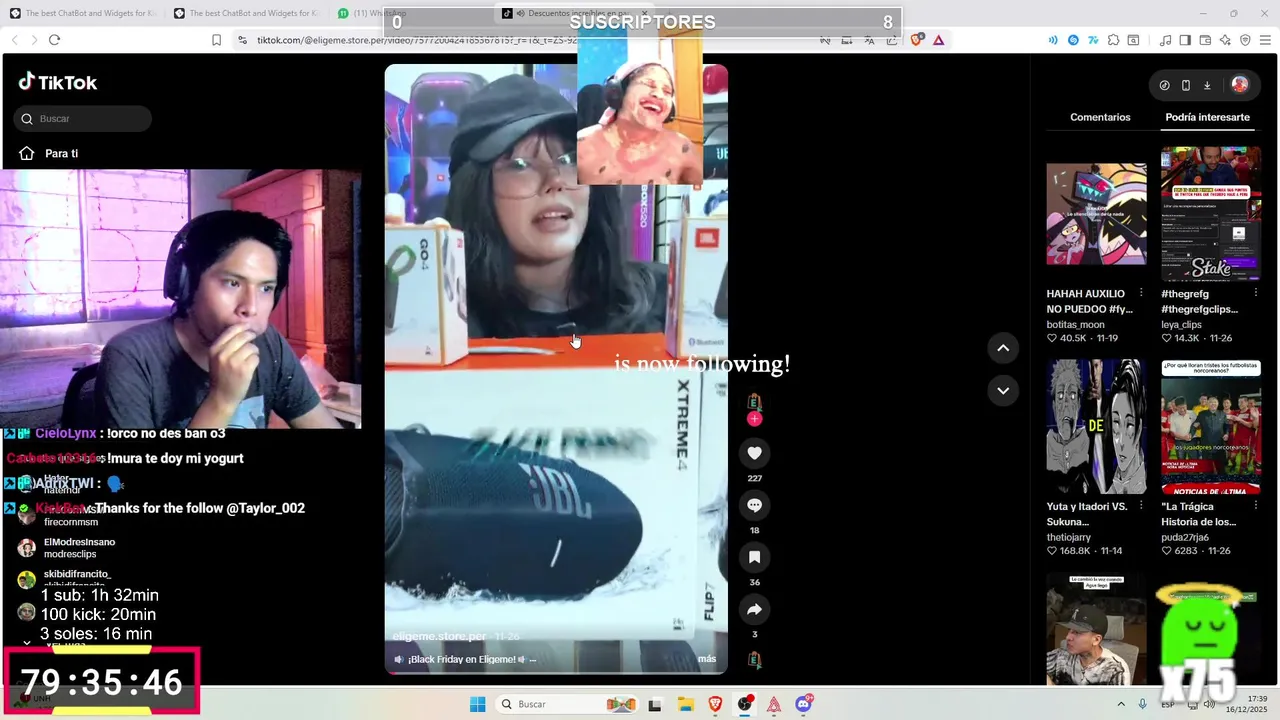Switch to the Podría interesarte tab

[x=1207, y=117]
